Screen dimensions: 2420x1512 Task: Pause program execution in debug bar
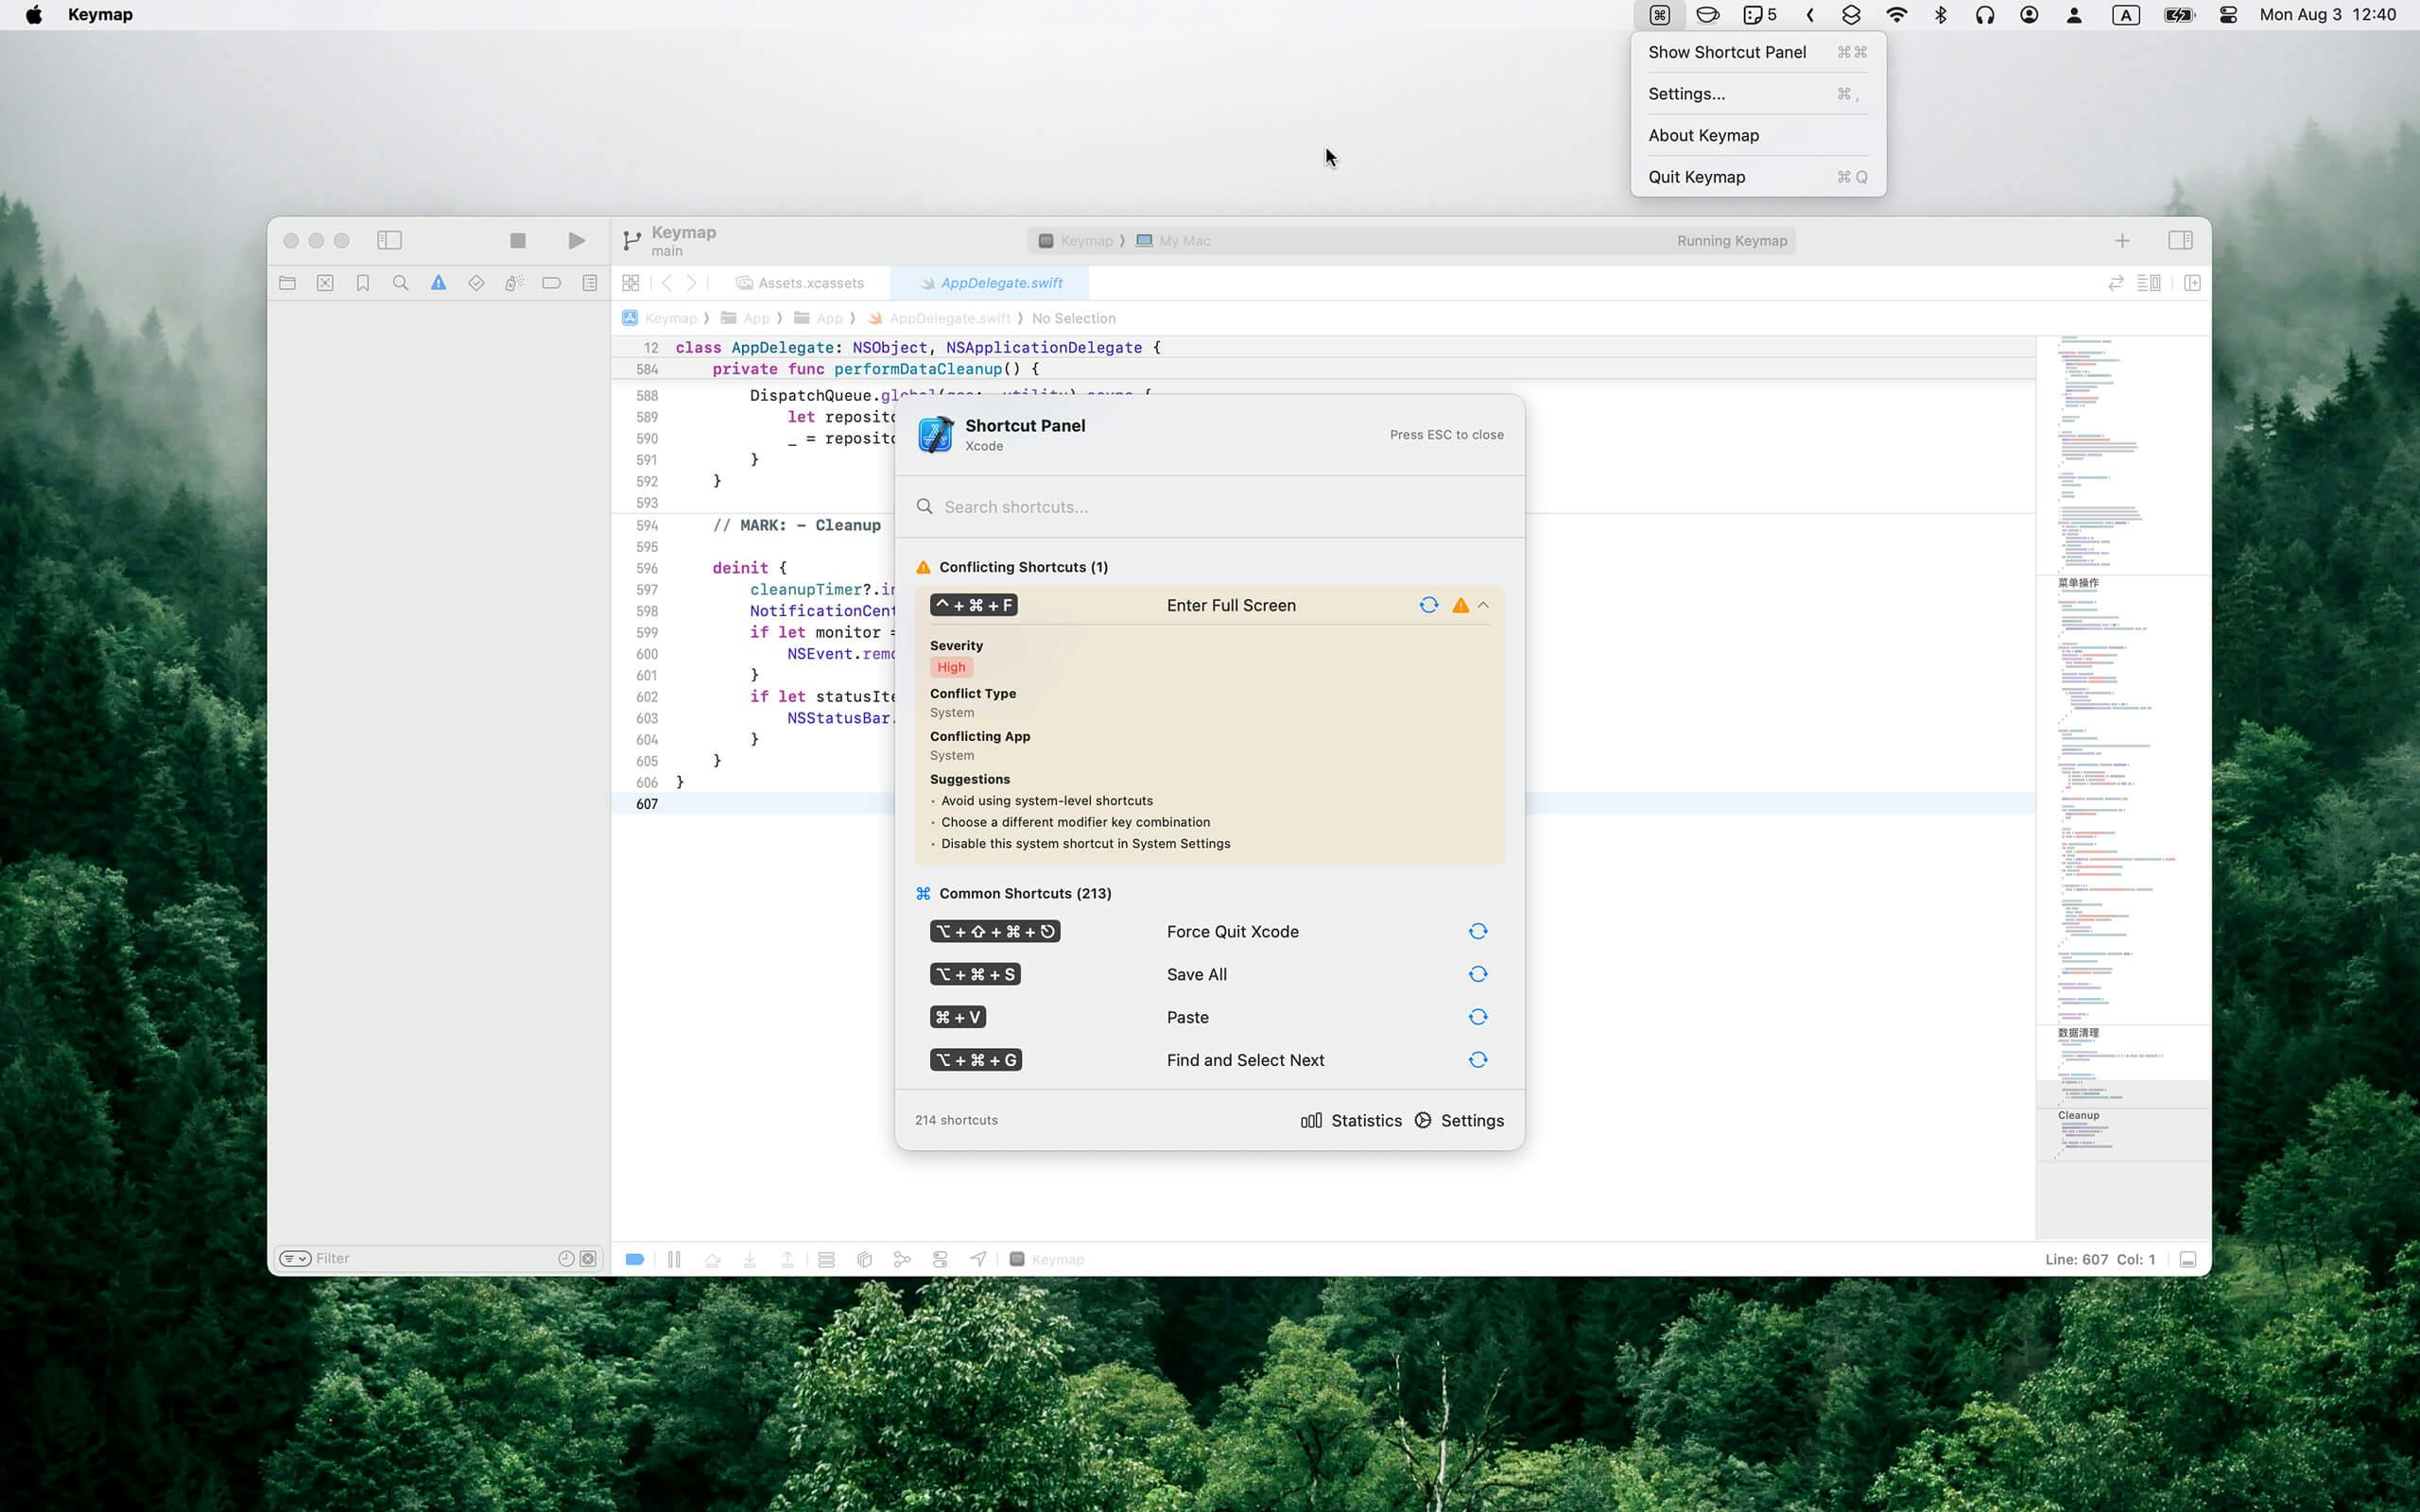(674, 1259)
